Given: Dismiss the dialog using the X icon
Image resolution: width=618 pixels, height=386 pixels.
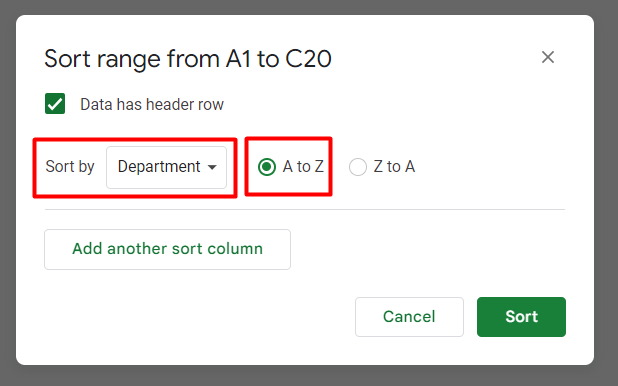Looking at the screenshot, I should click(548, 57).
